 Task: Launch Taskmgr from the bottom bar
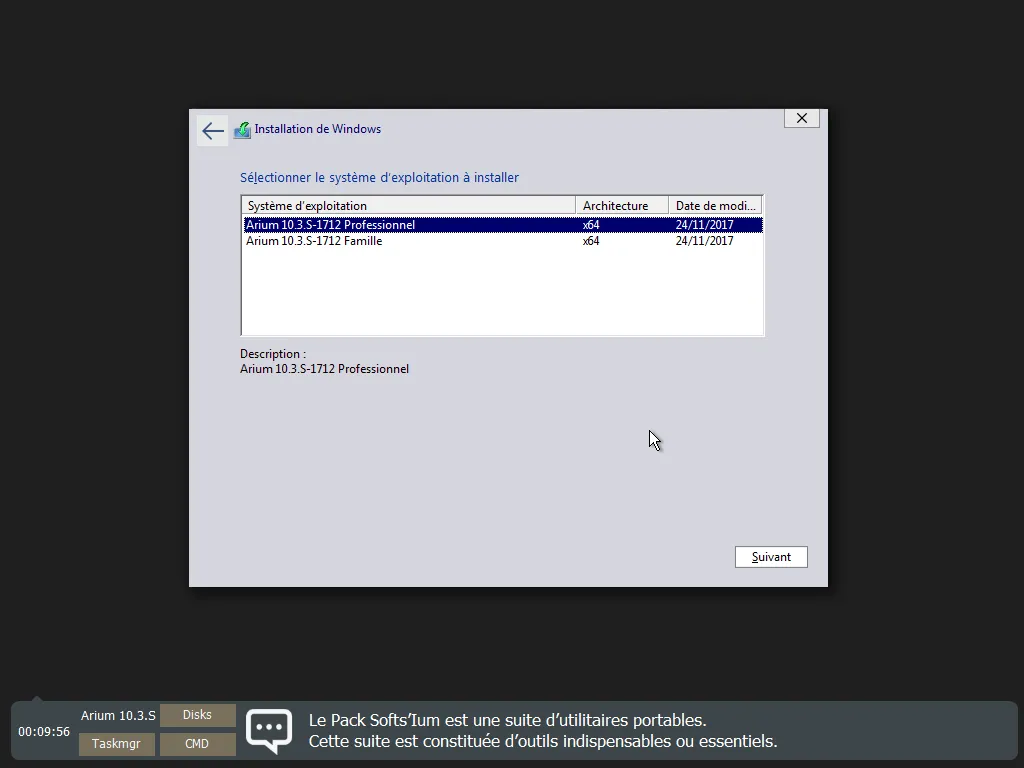(x=116, y=744)
